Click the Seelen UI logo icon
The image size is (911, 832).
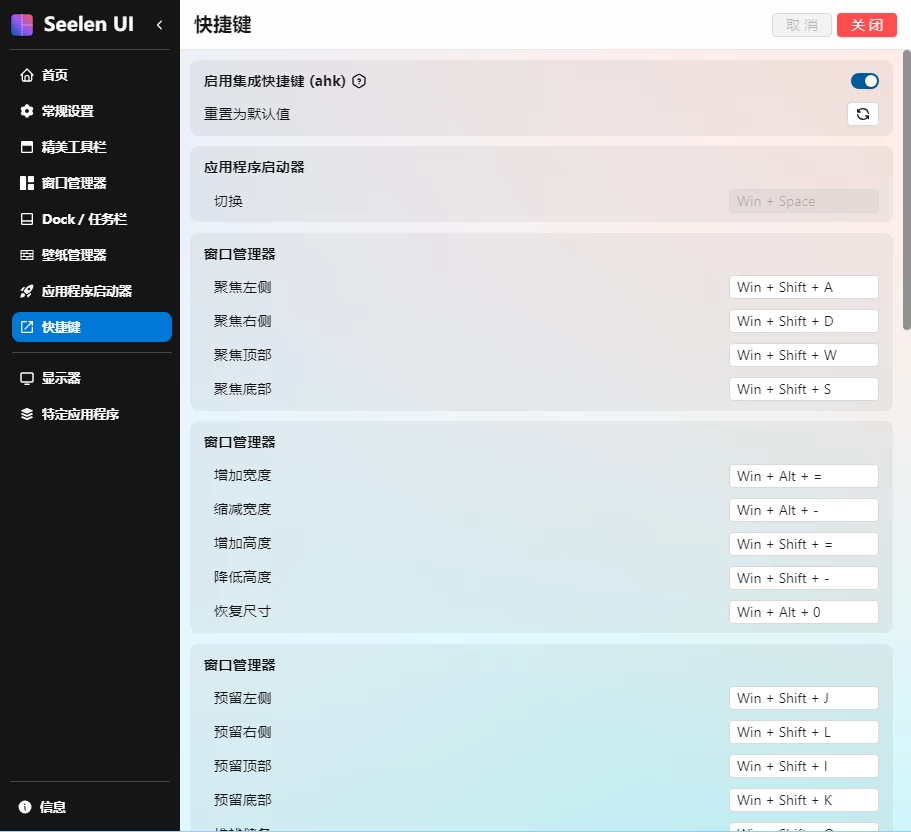click(x=22, y=25)
